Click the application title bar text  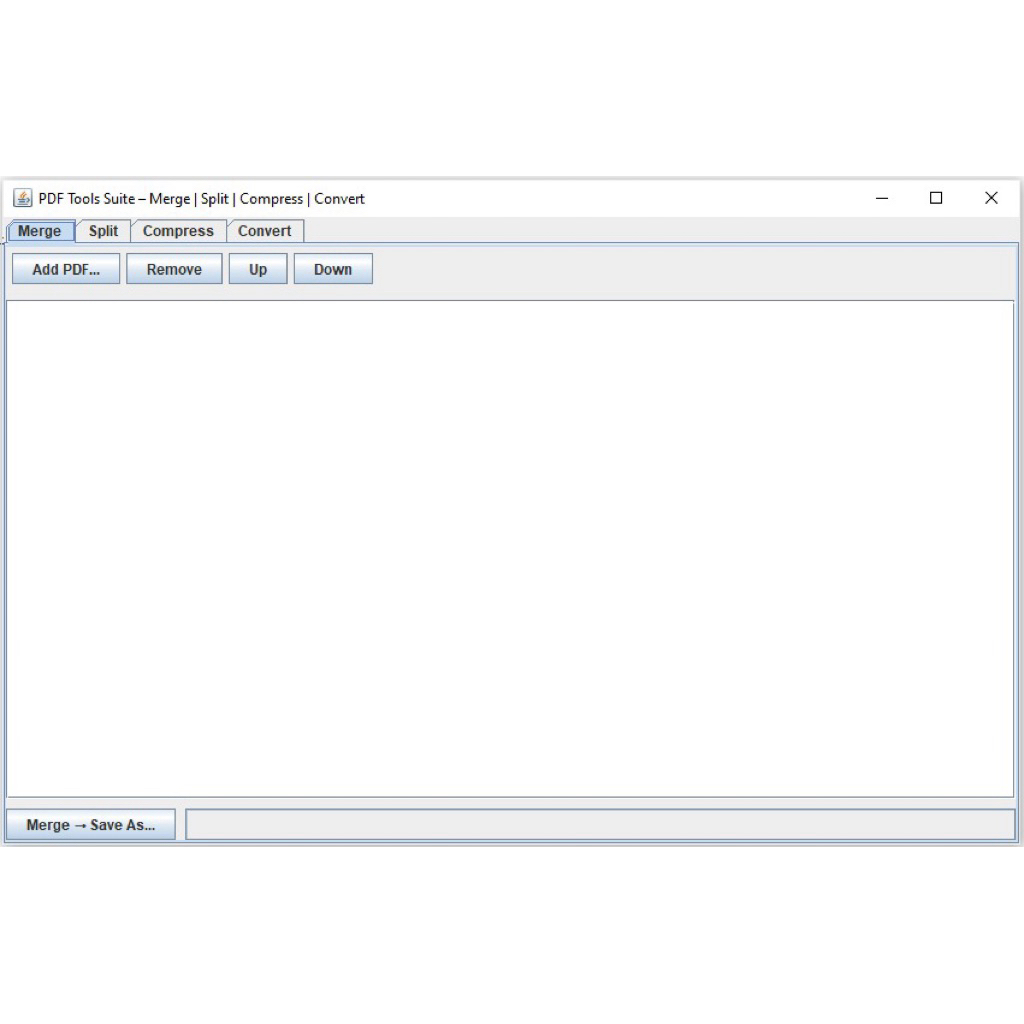tap(197, 198)
